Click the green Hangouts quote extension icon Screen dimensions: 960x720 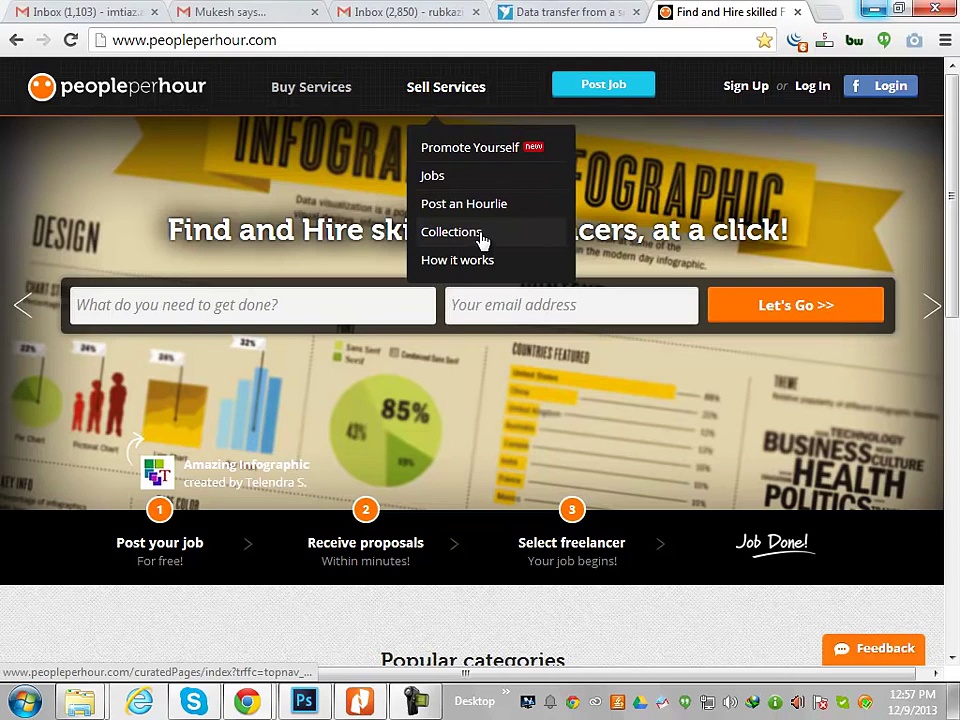point(884,40)
